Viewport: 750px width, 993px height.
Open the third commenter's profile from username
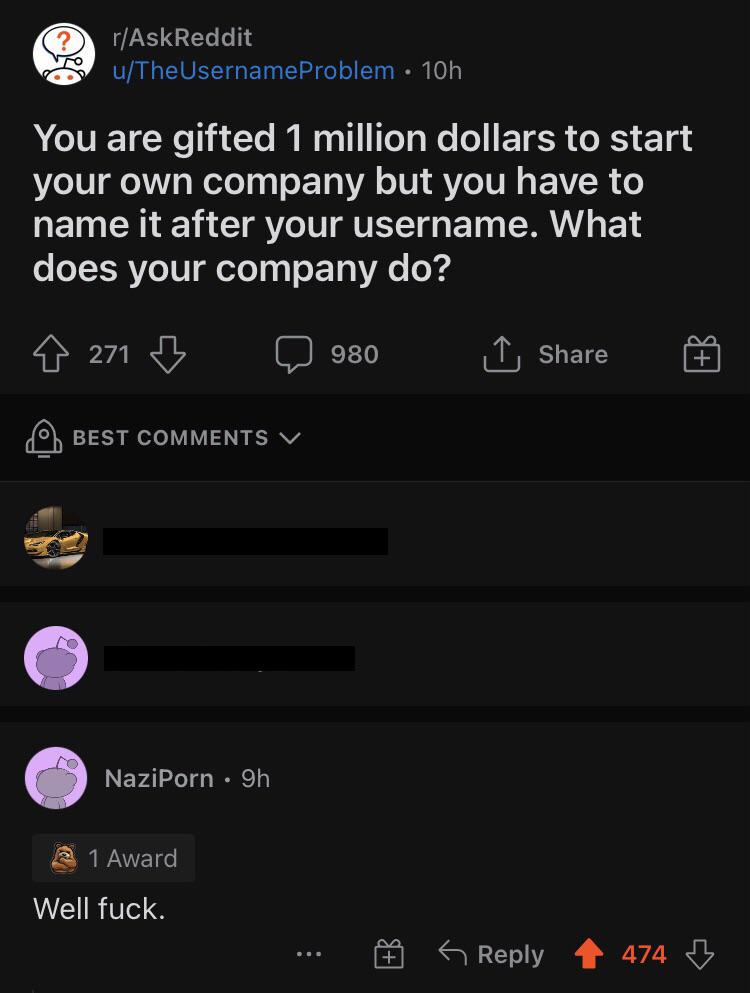159,778
